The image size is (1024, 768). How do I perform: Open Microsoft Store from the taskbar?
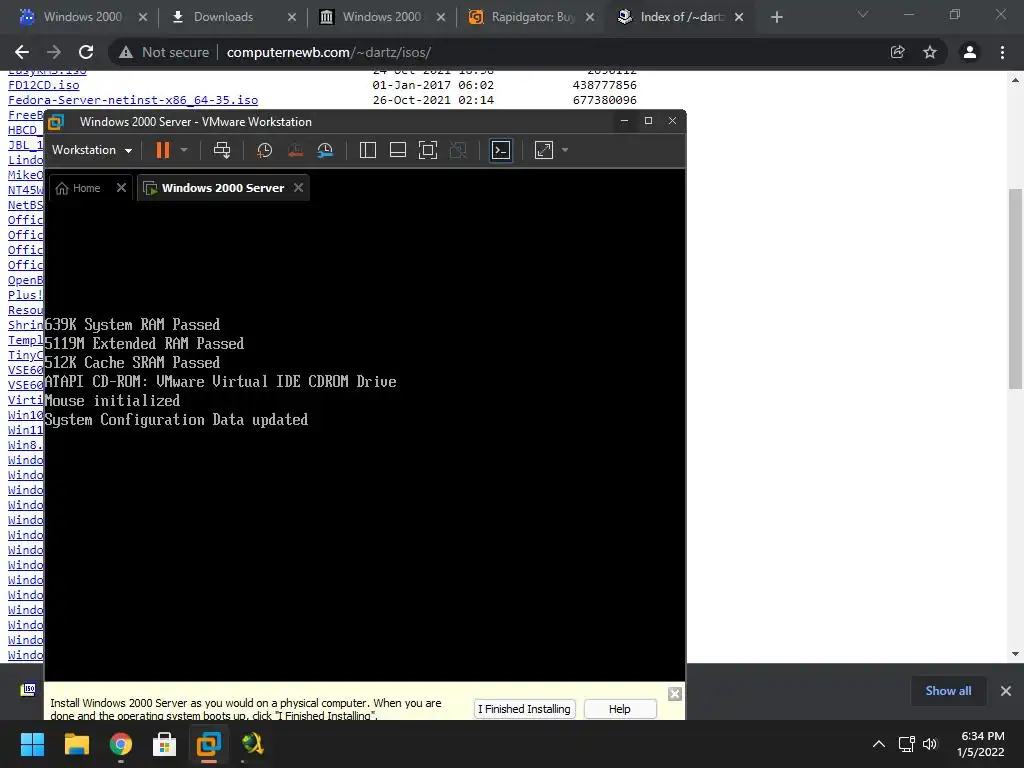[165, 744]
